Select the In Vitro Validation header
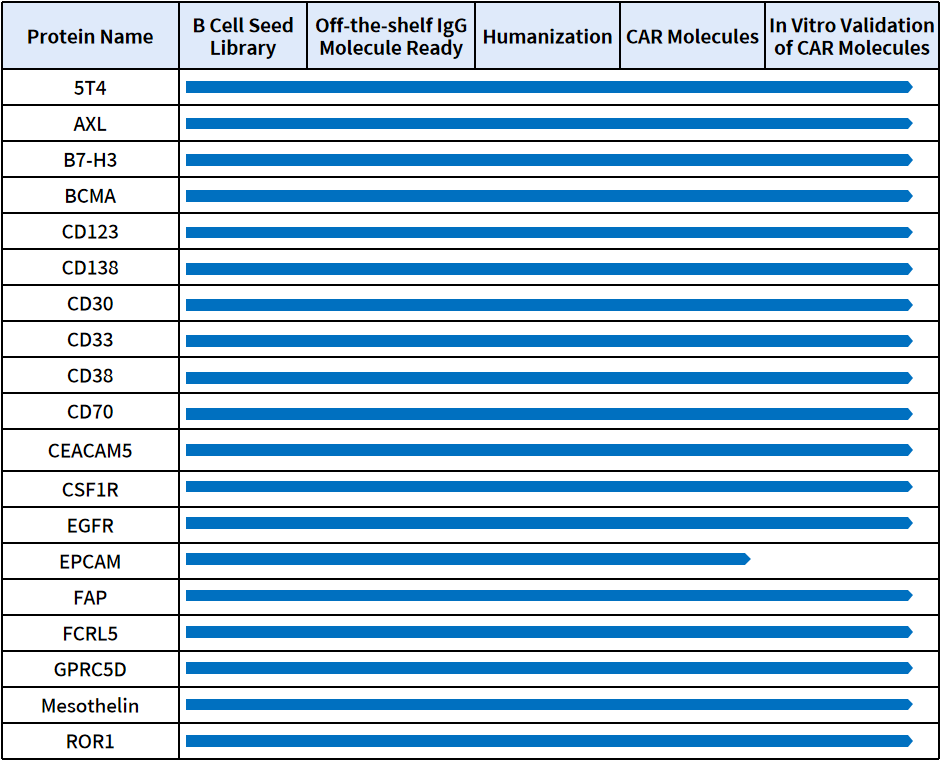This screenshot has height=761, width=941. tap(851, 37)
